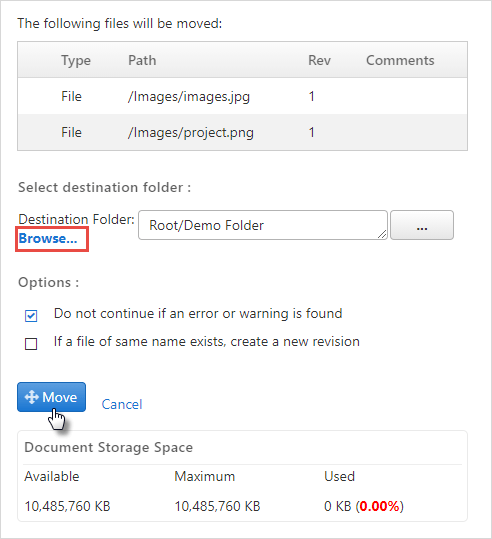Screen dimensions: 492x539
Task: Select the /Images/project.png file row
Action: (242, 132)
